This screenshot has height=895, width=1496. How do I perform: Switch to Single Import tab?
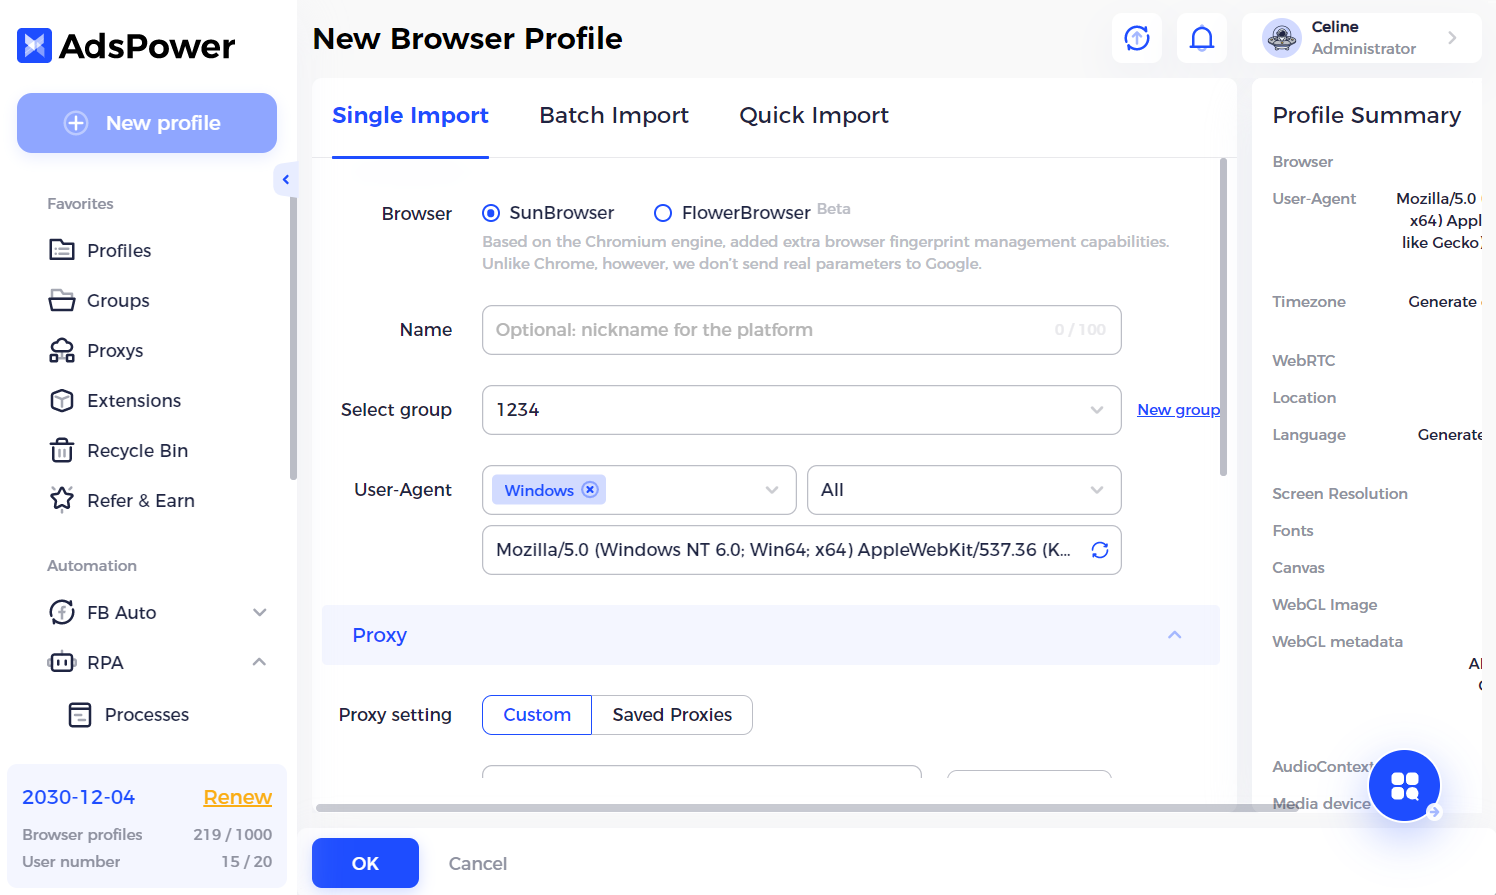click(410, 116)
